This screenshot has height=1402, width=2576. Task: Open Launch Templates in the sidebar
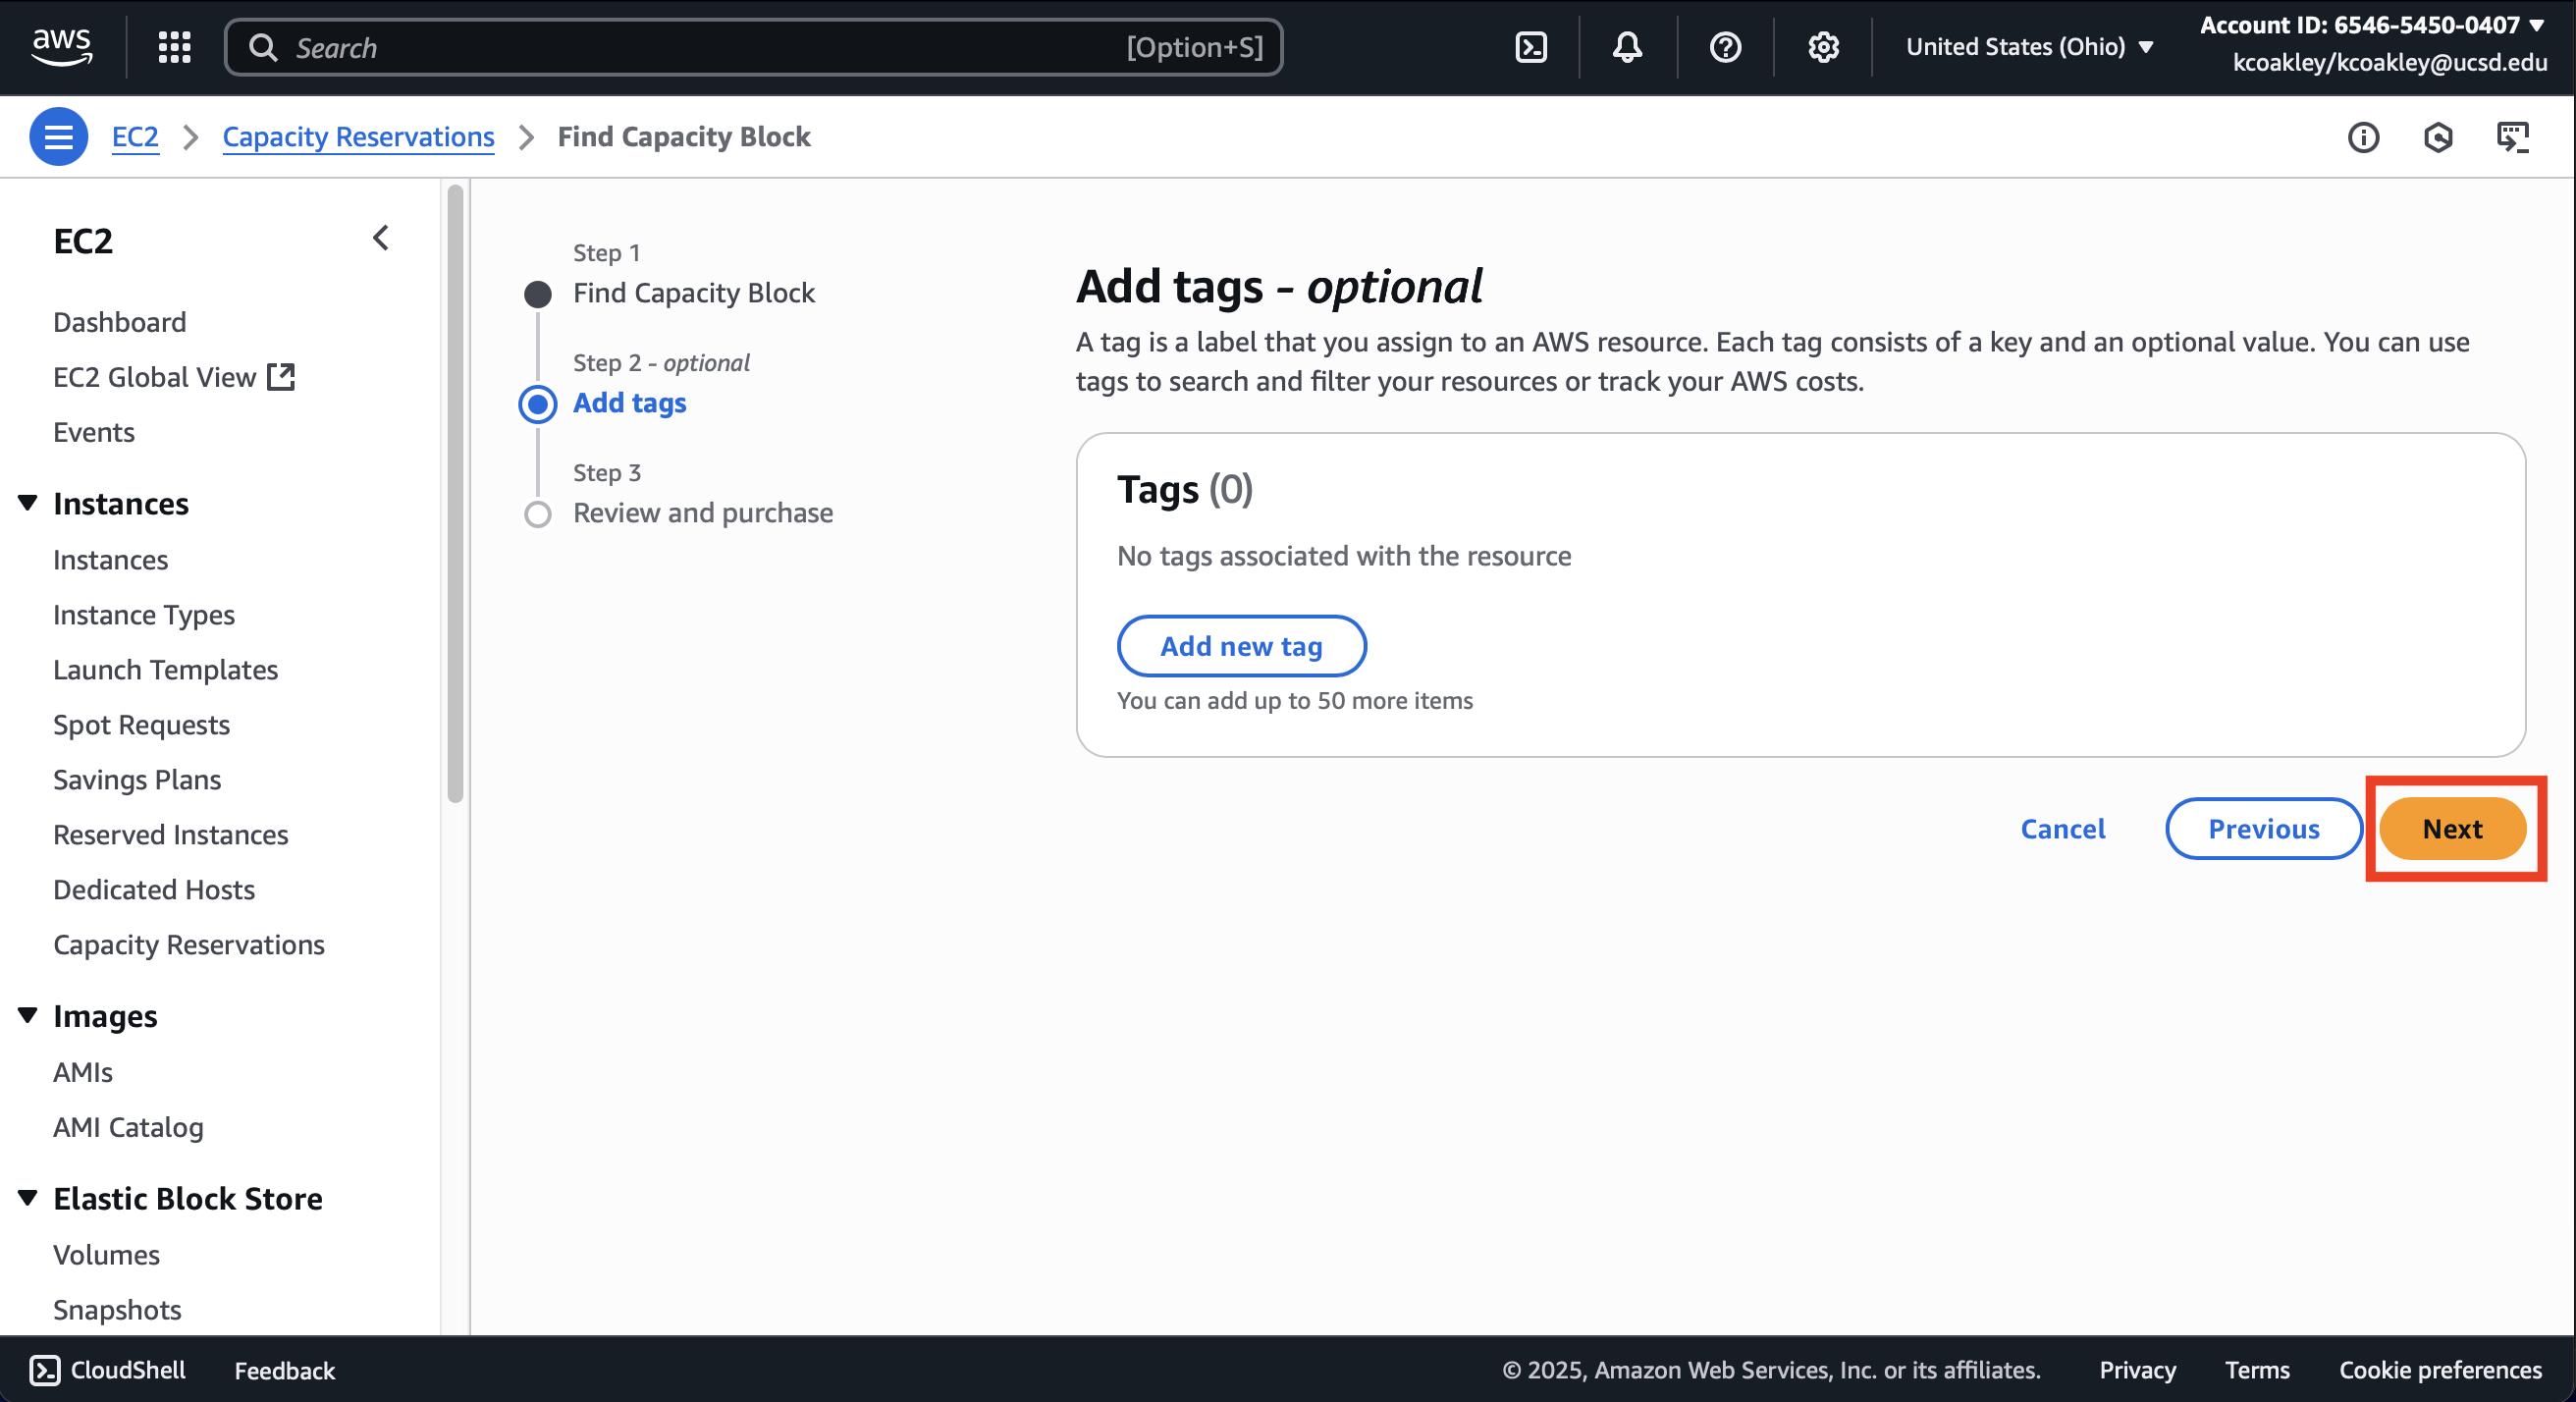coord(165,669)
